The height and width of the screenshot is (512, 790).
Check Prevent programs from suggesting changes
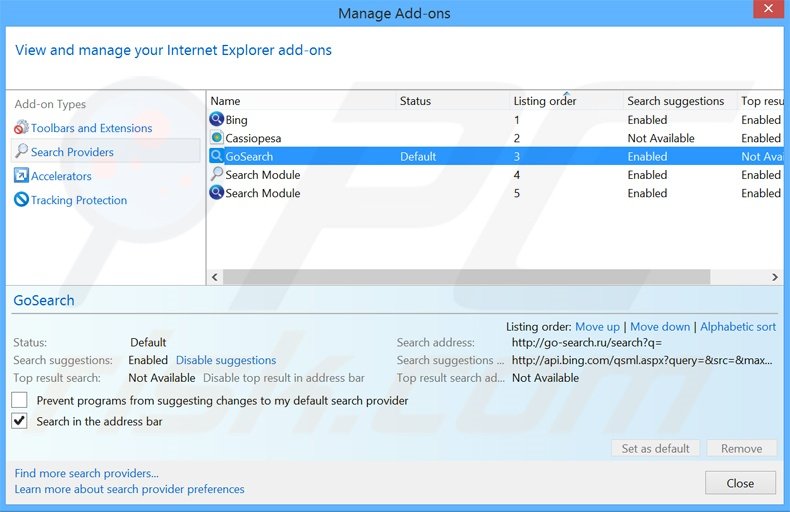[x=19, y=400]
